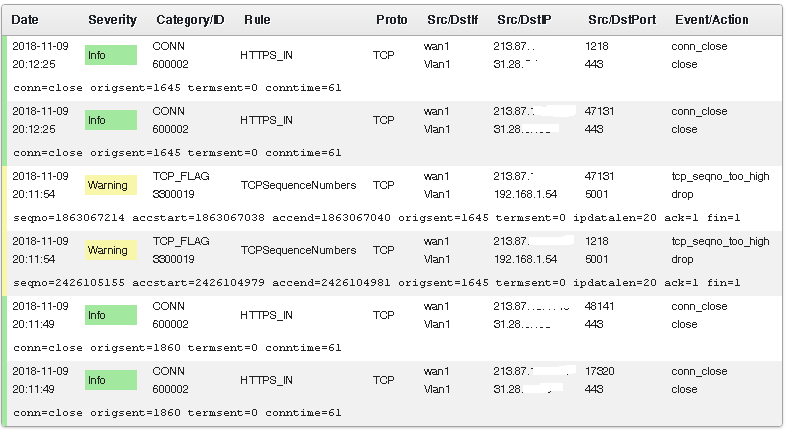Click the Date column header

point(25,20)
